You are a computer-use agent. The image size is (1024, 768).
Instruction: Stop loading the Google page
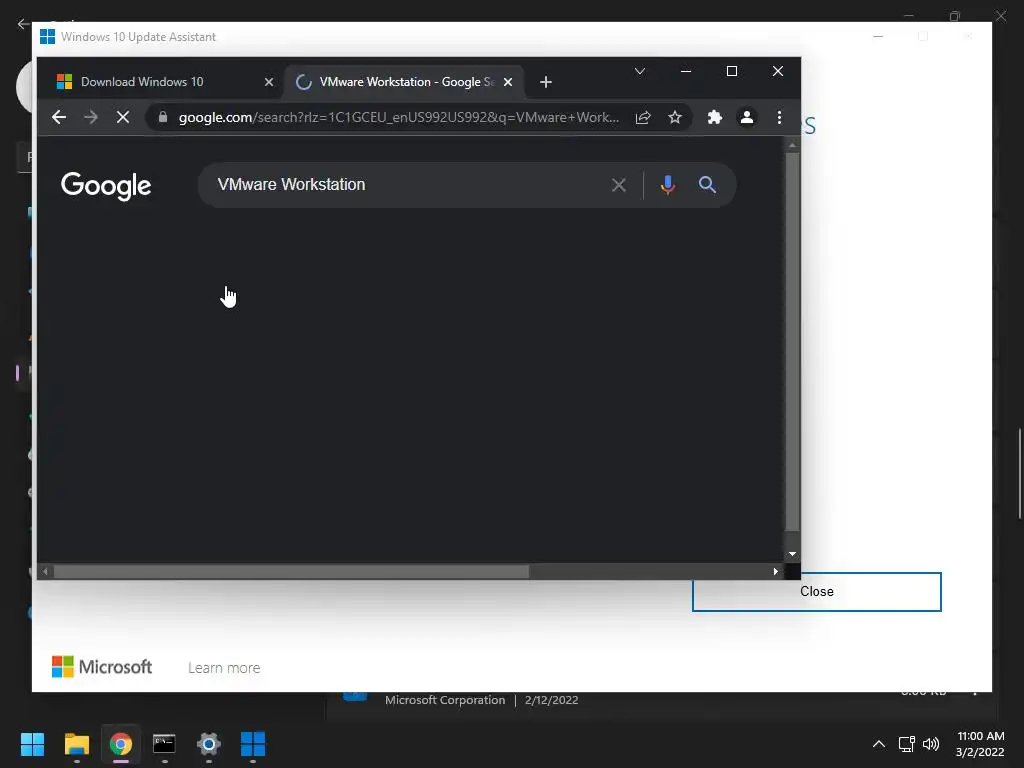pos(123,118)
